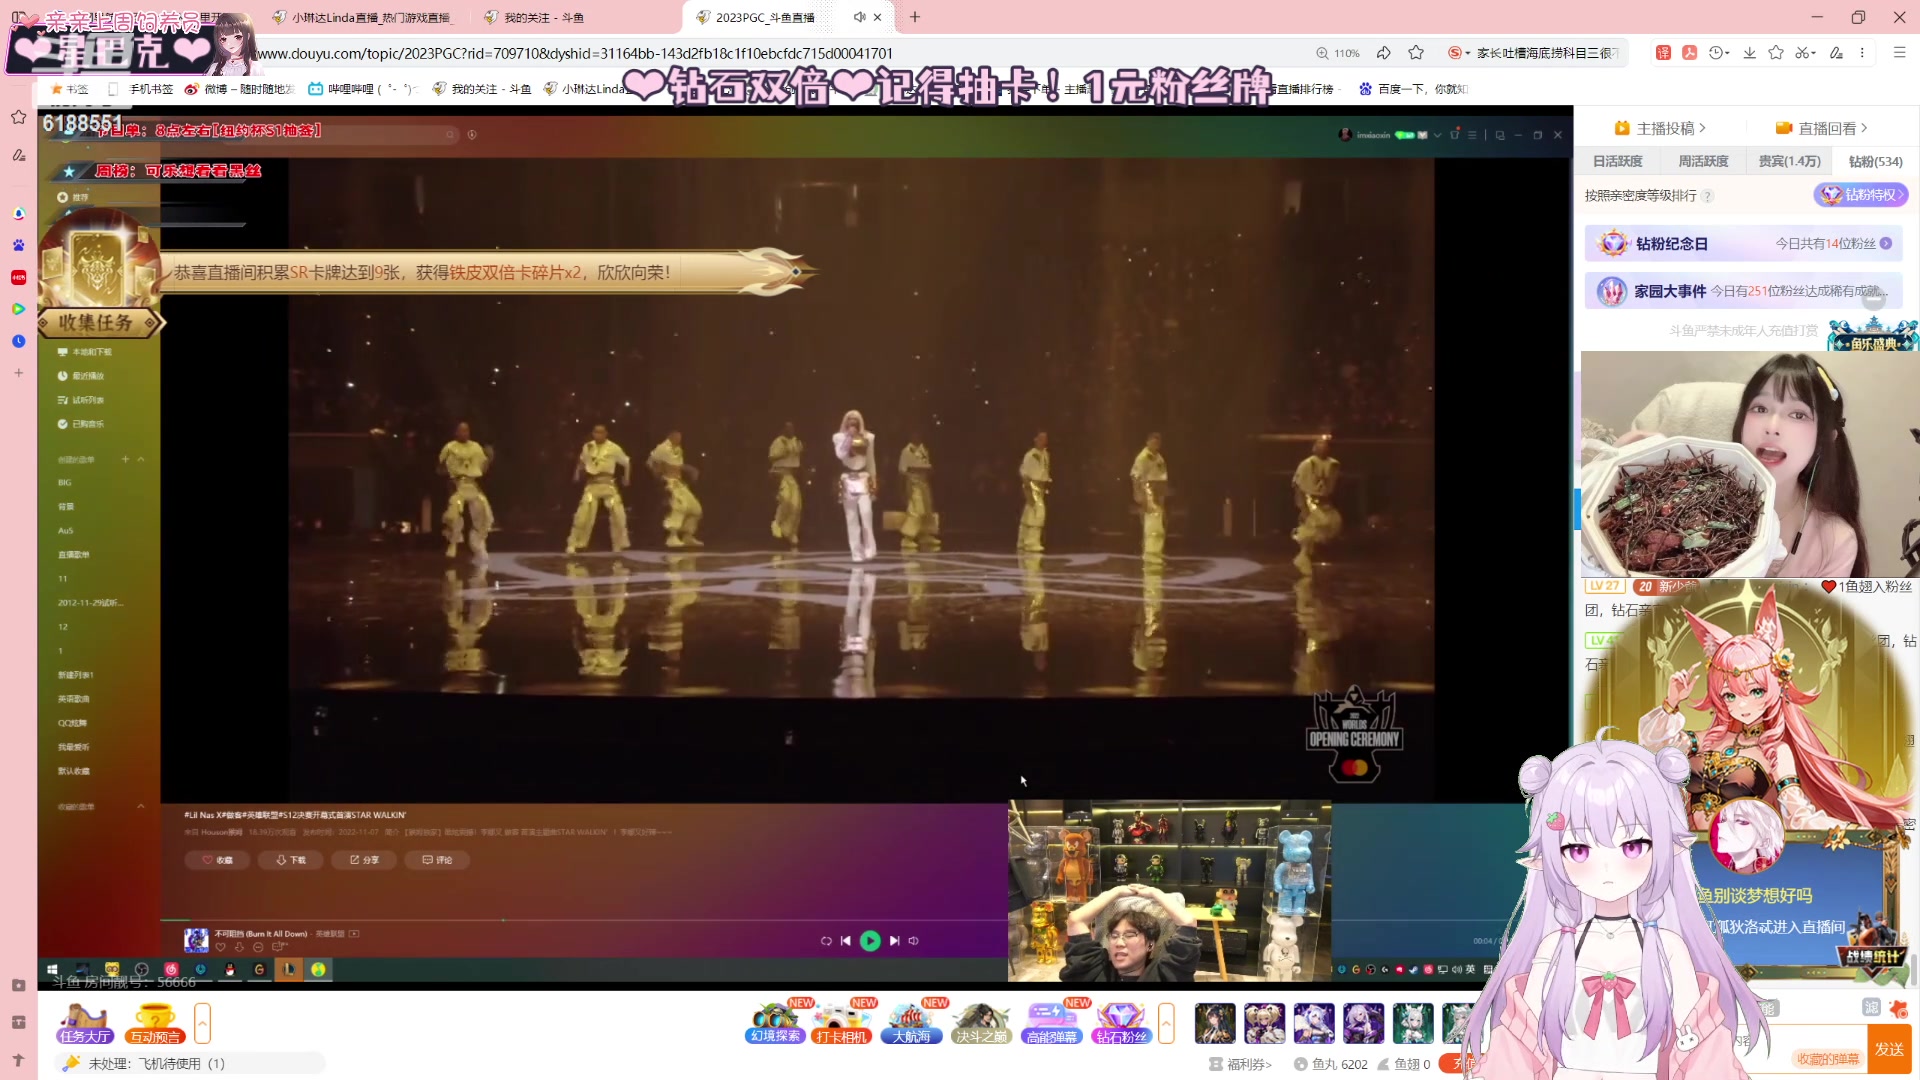Open the 决斗之巅 activity icon
The width and height of the screenshot is (1920, 1080).
point(981,1022)
